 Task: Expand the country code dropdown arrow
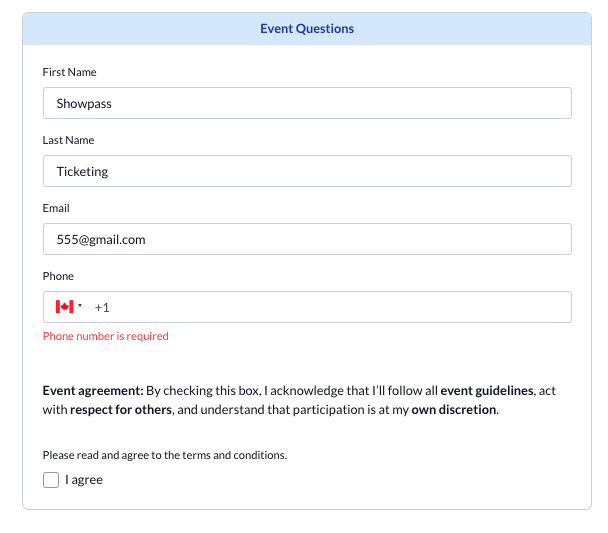80,307
